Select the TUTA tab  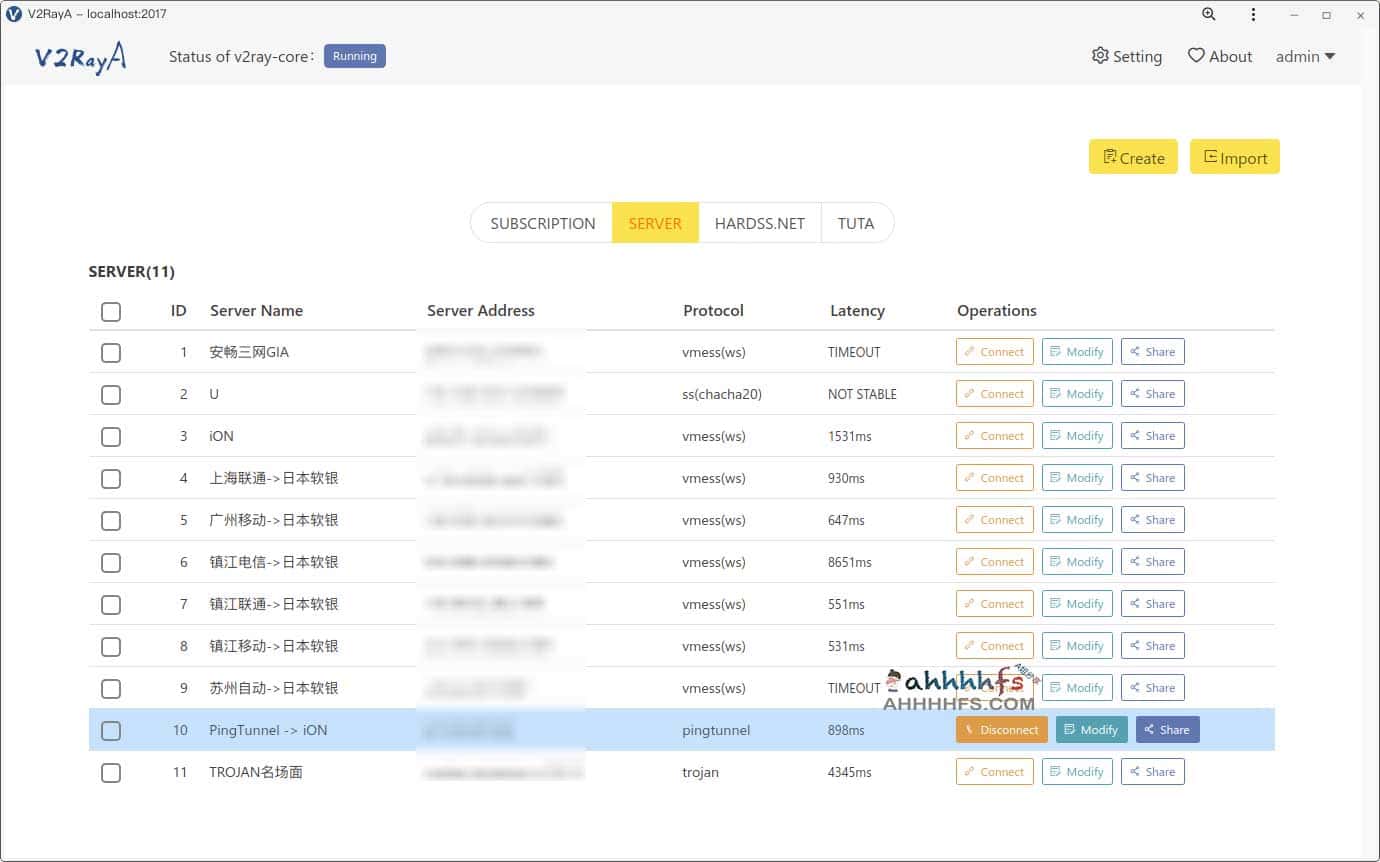[x=855, y=223]
